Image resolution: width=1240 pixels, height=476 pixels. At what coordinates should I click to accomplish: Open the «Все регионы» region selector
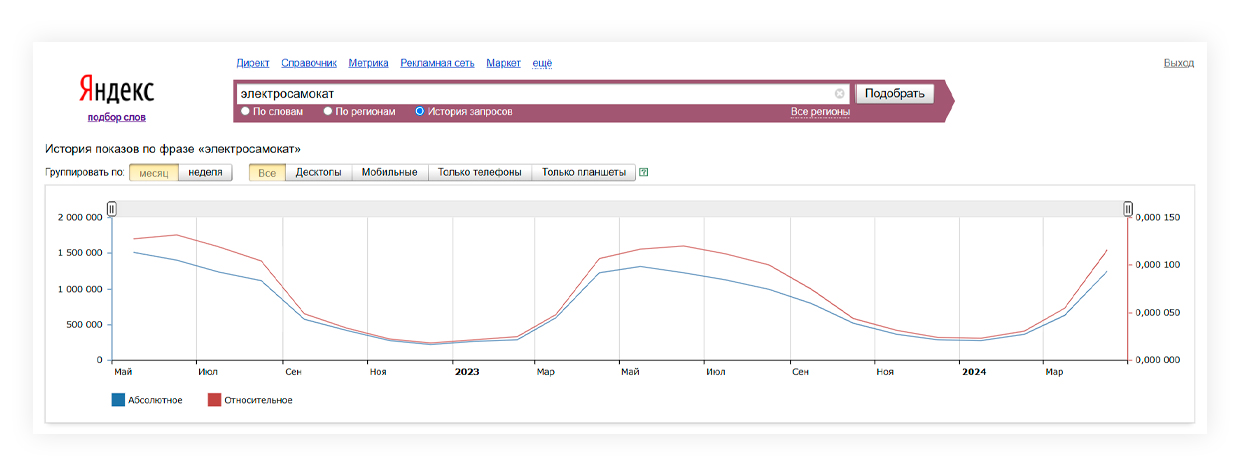pos(820,112)
